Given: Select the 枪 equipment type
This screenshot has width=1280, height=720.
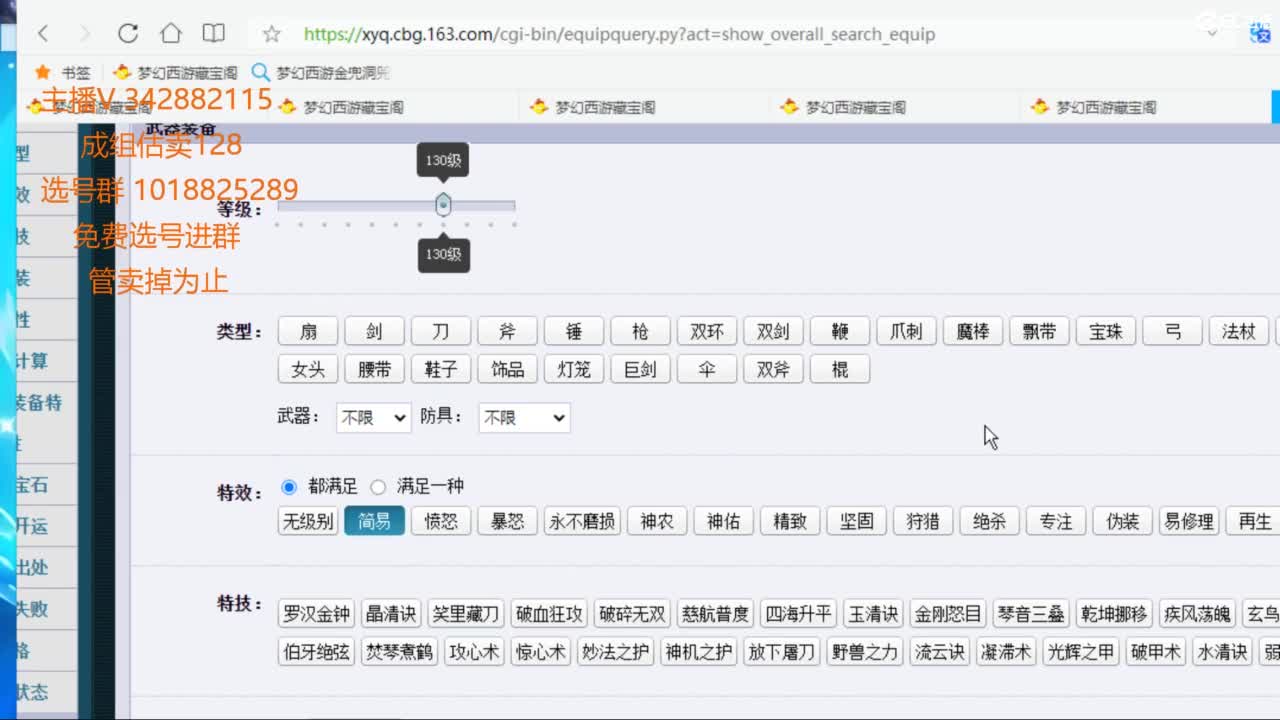Looking at the screenshot, I should click(x=640, y=331).
